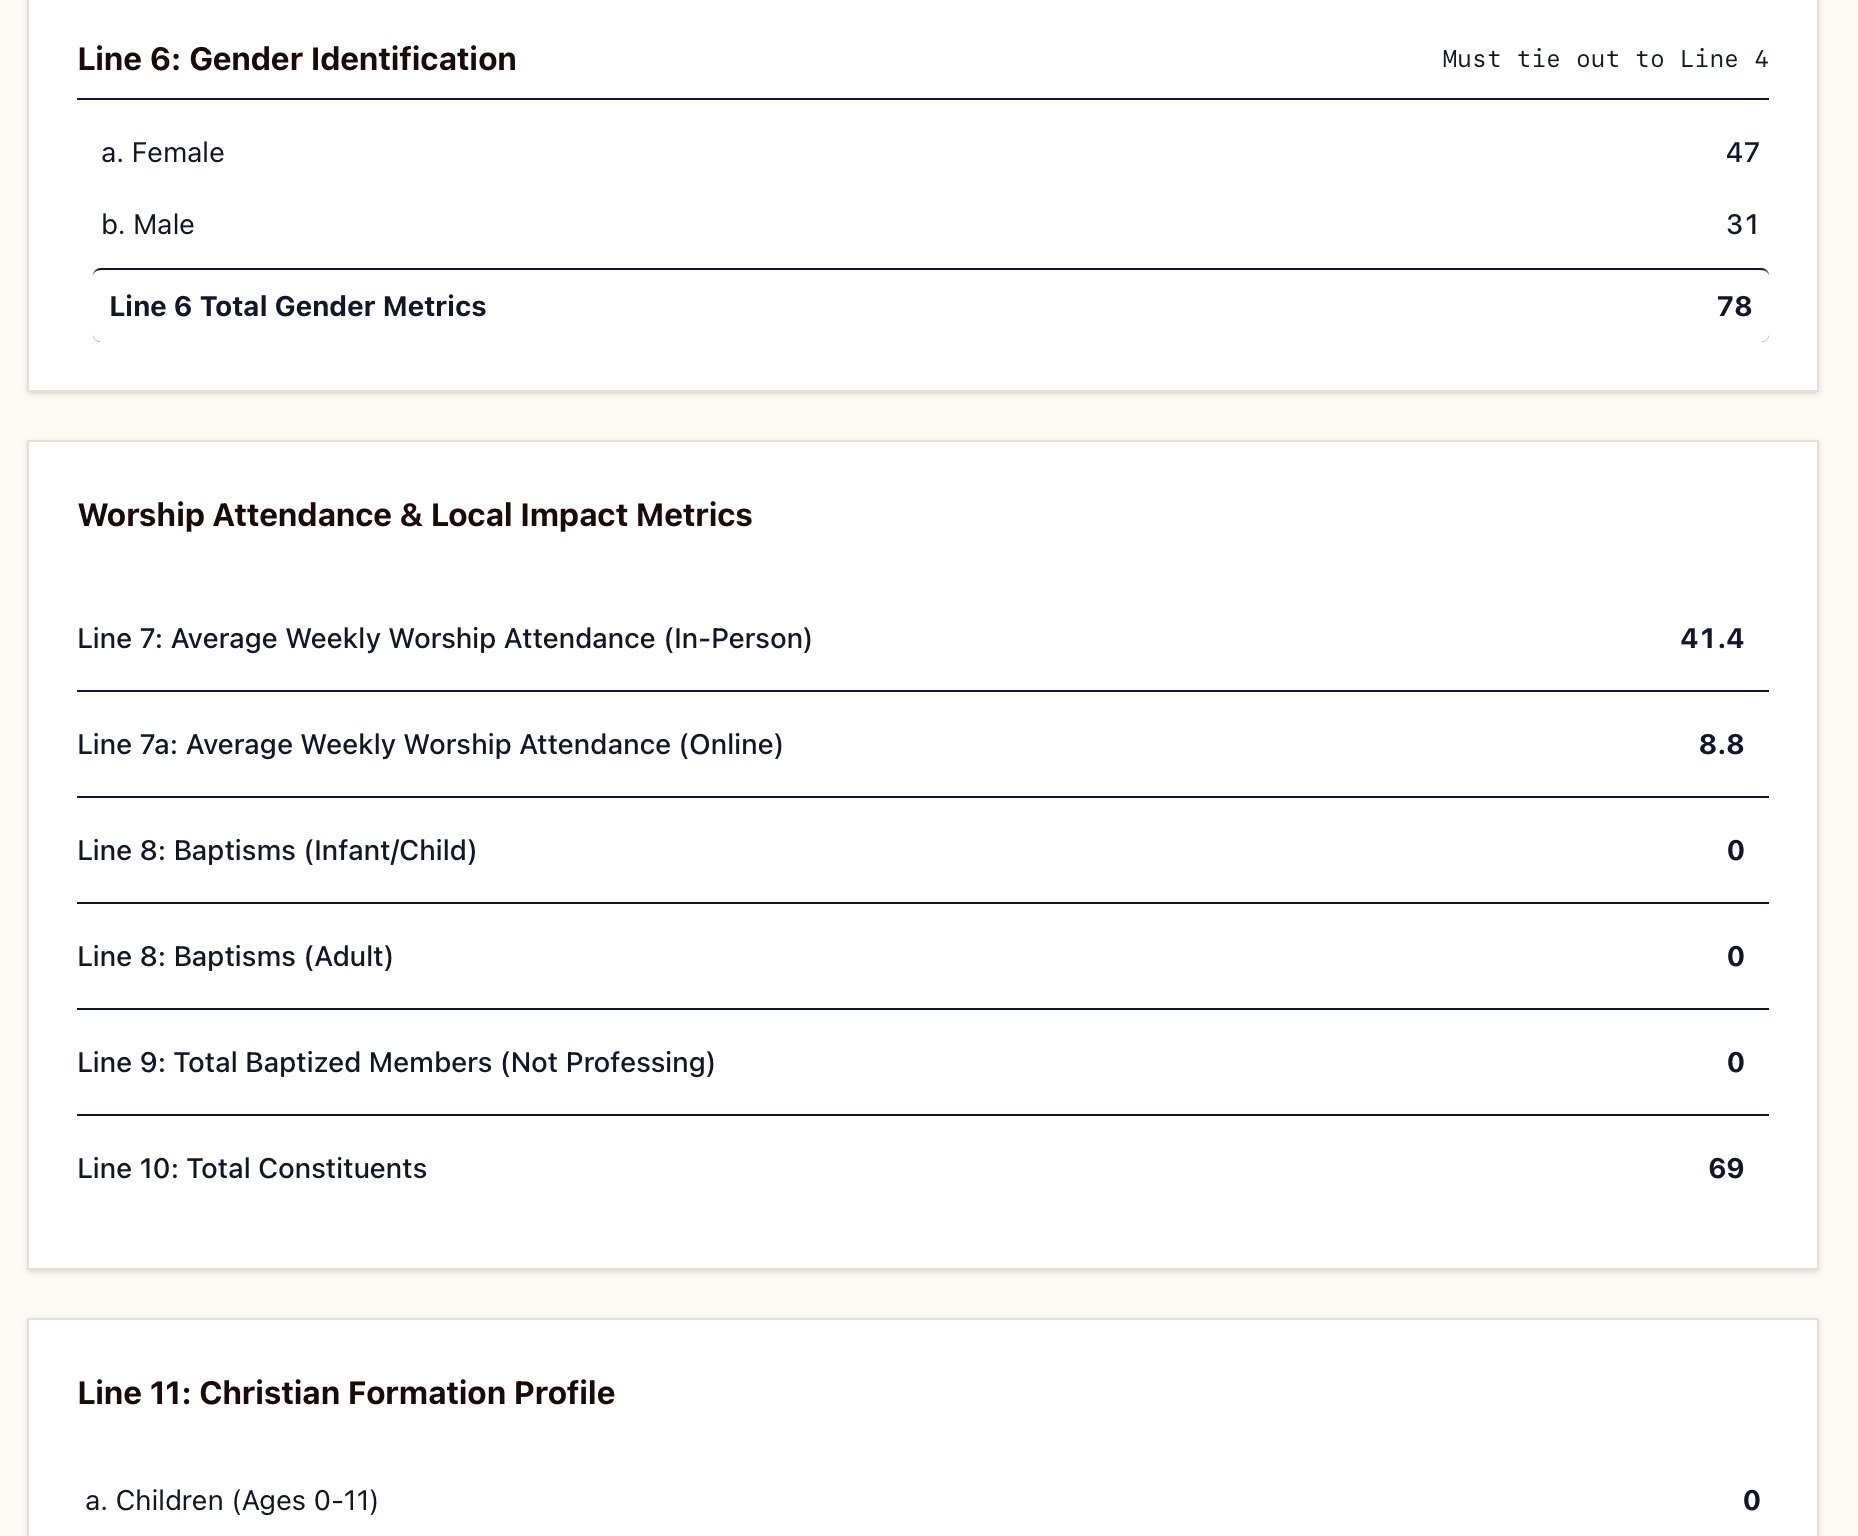1858x1536 pixels.
Task: Select the Children (Ages 0-11) value 0
Action: 1751,1501
